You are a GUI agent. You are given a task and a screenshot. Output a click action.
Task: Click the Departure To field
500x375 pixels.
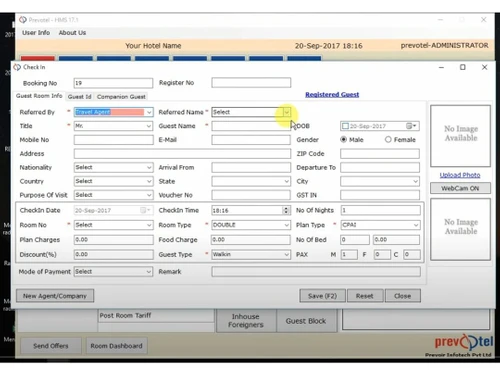[380, 167]
